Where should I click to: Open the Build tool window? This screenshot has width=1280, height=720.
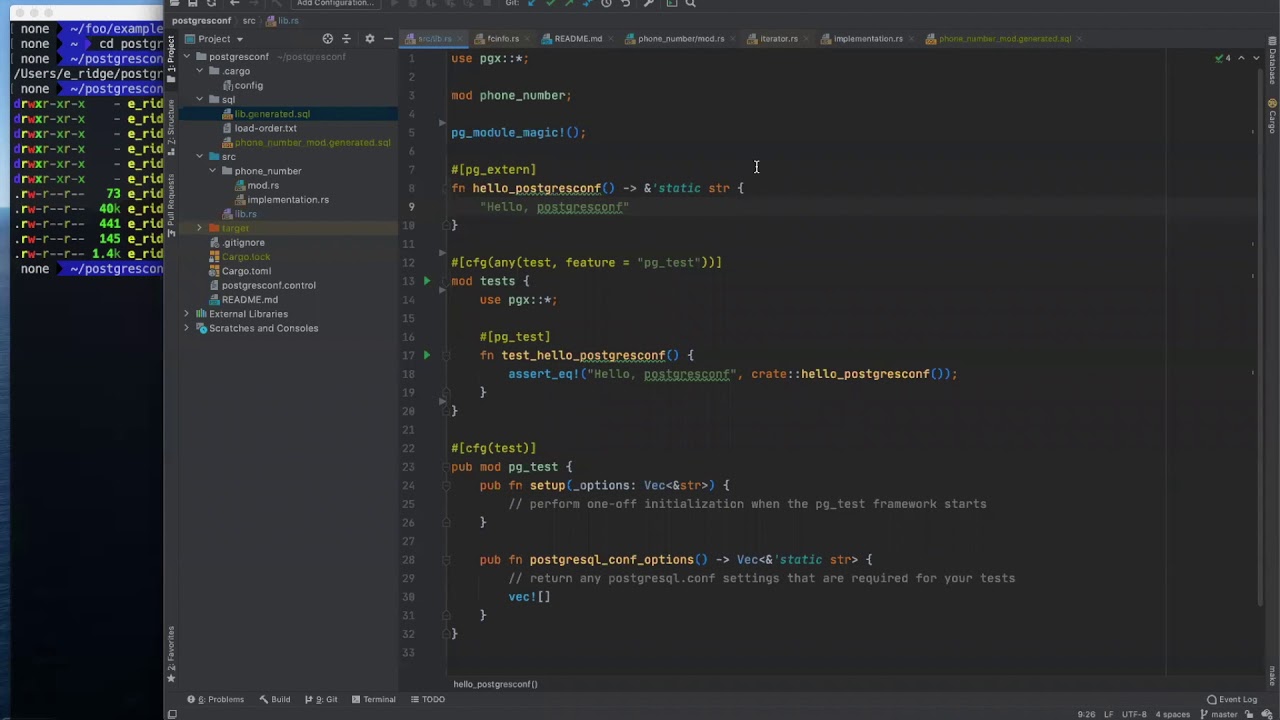[275, 700]
